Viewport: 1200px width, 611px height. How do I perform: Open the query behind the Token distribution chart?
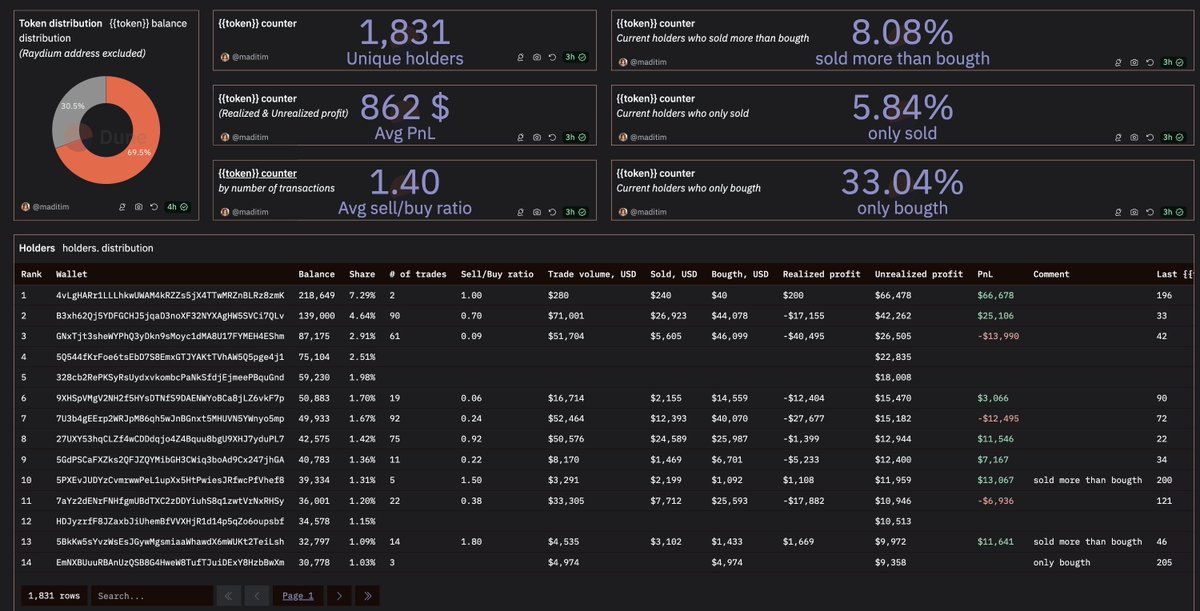(122, 207)
